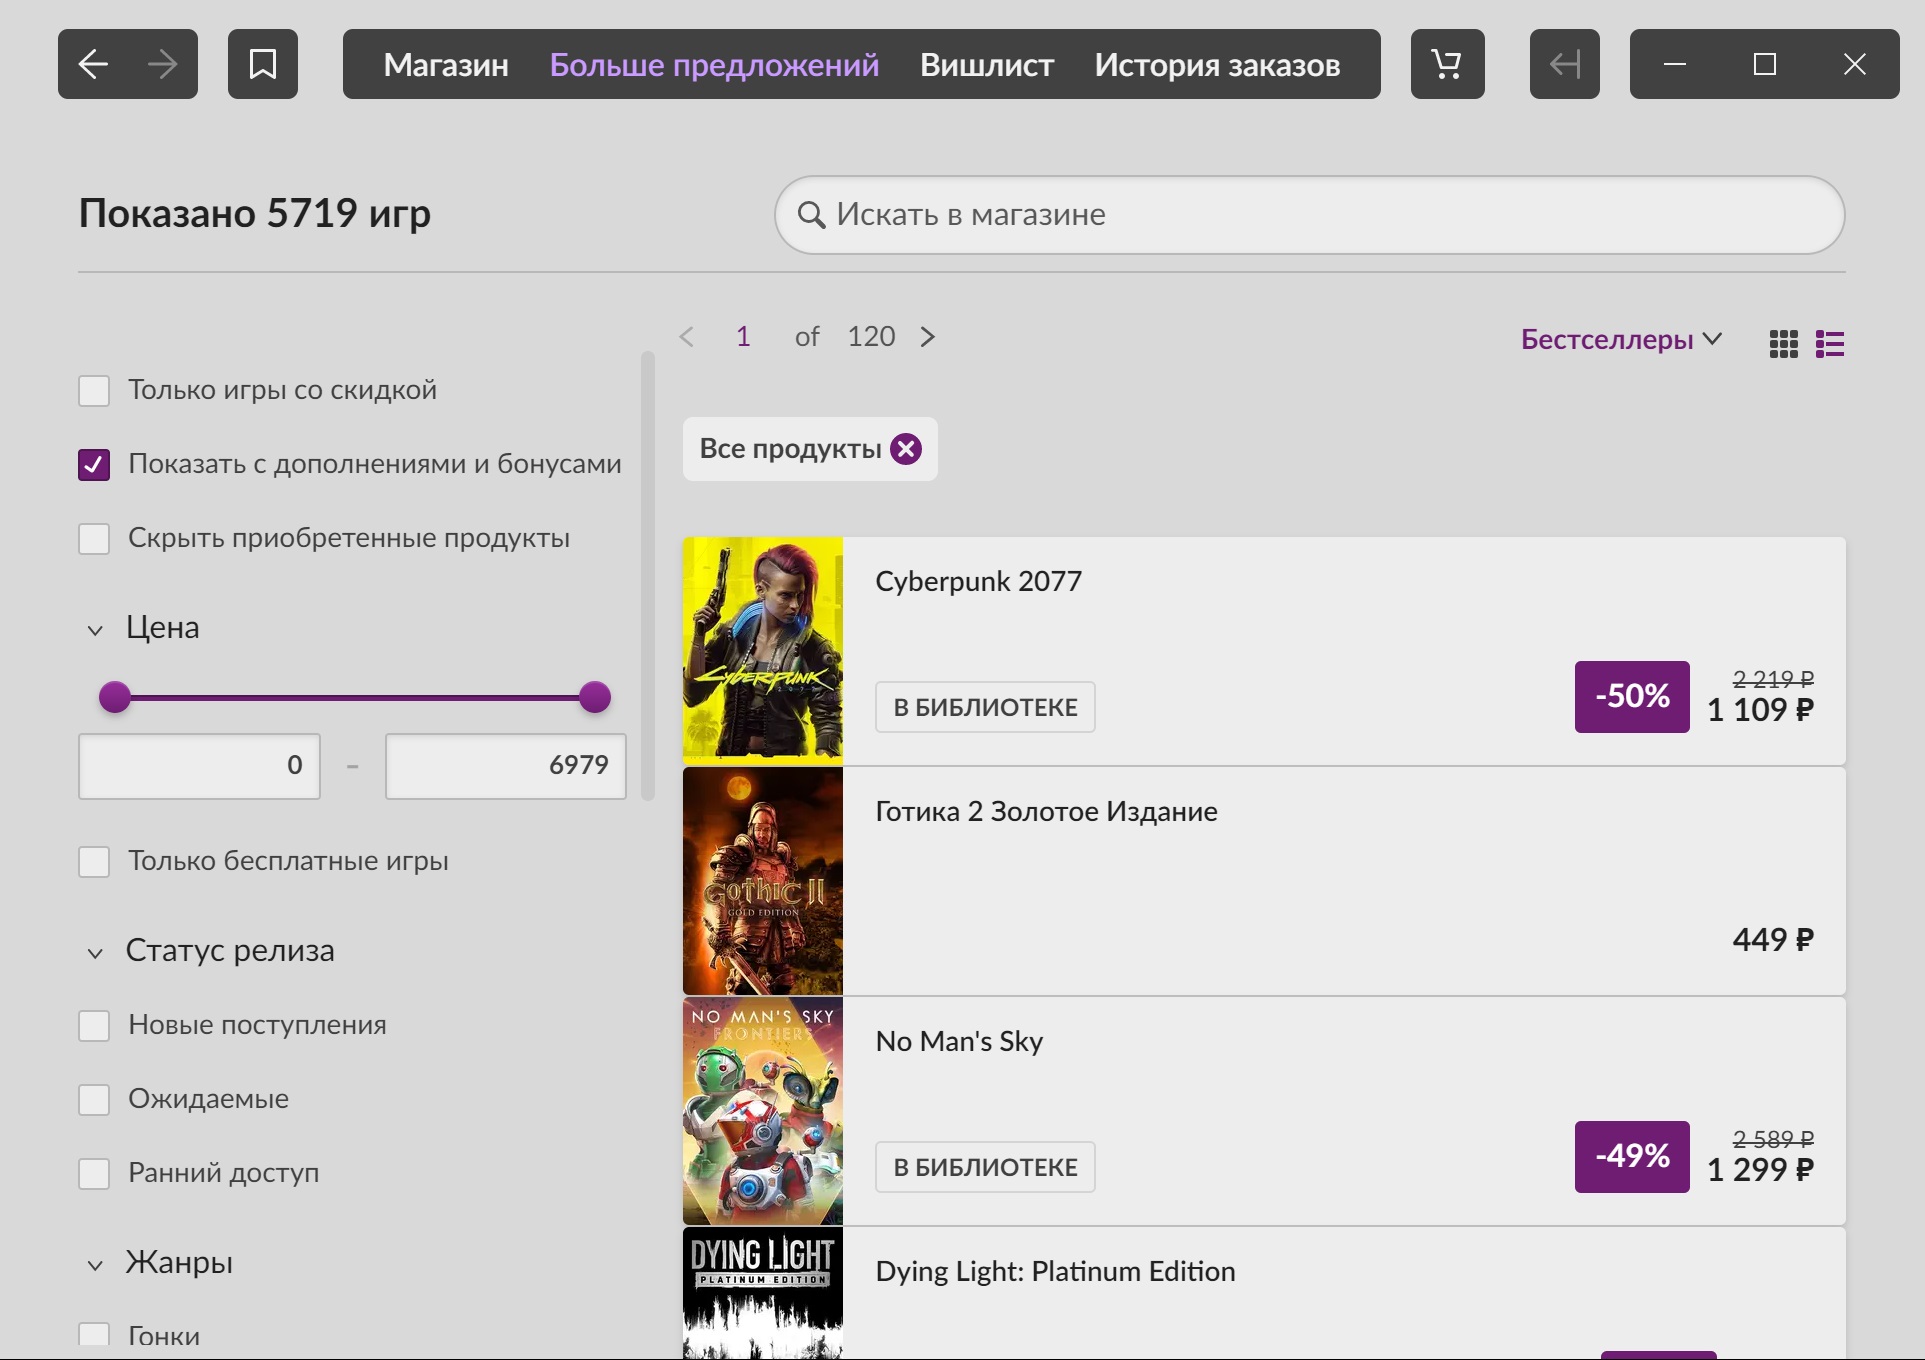Click the minimum price slider handle

point(115,697)
